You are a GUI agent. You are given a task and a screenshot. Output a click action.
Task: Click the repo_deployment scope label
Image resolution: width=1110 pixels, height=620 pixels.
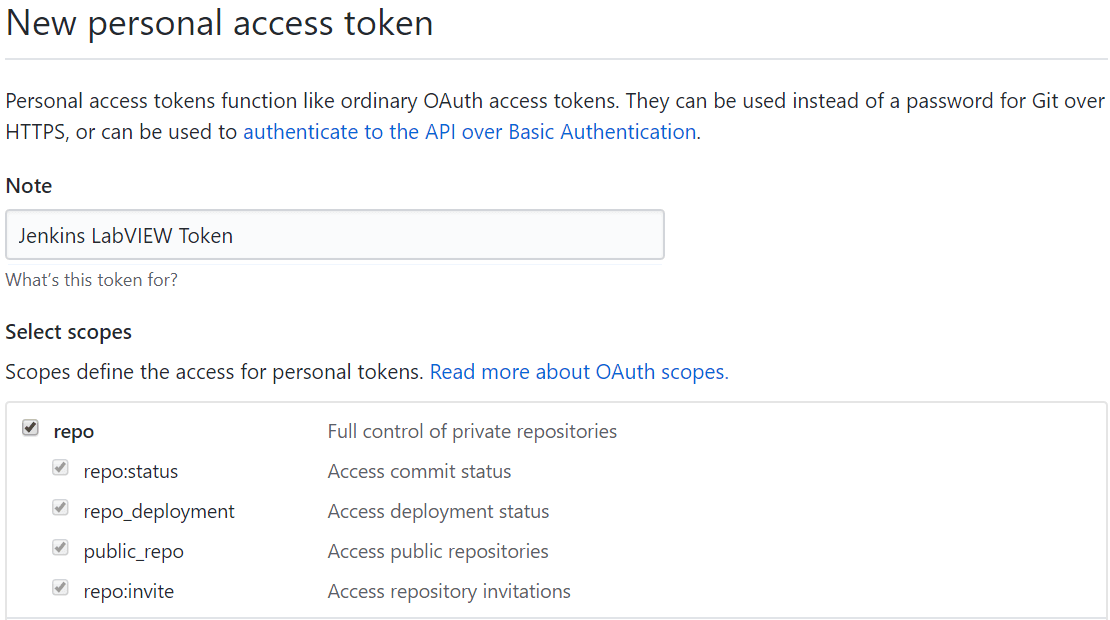(159, 510)
